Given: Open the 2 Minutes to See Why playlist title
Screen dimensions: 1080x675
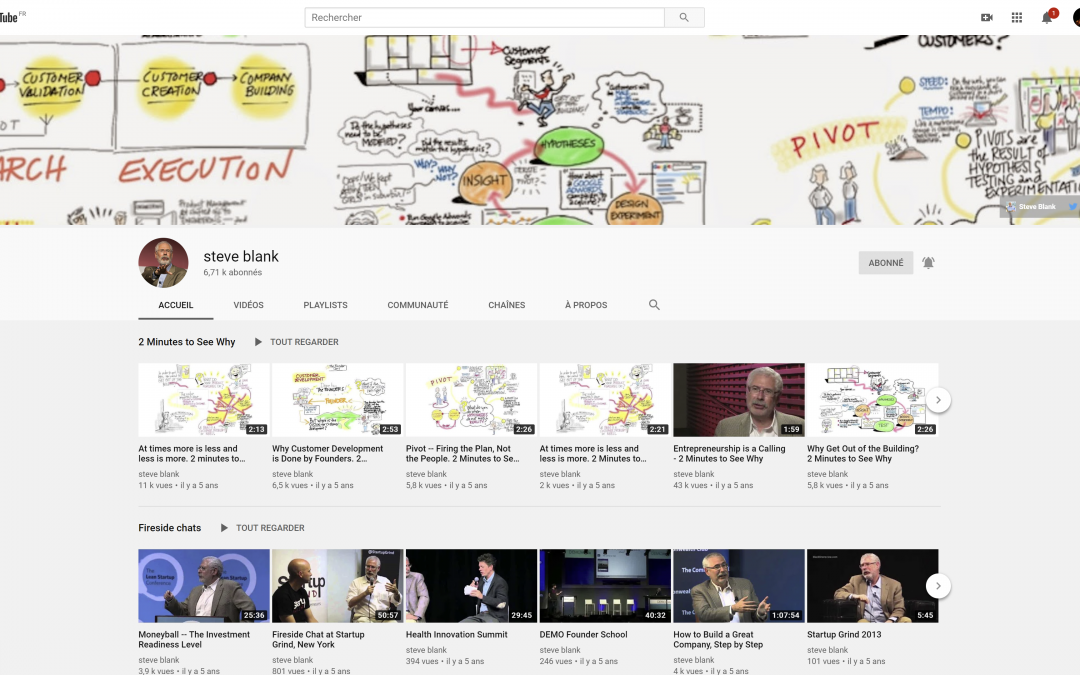Looking at the screenshot, I should (187, 342).
